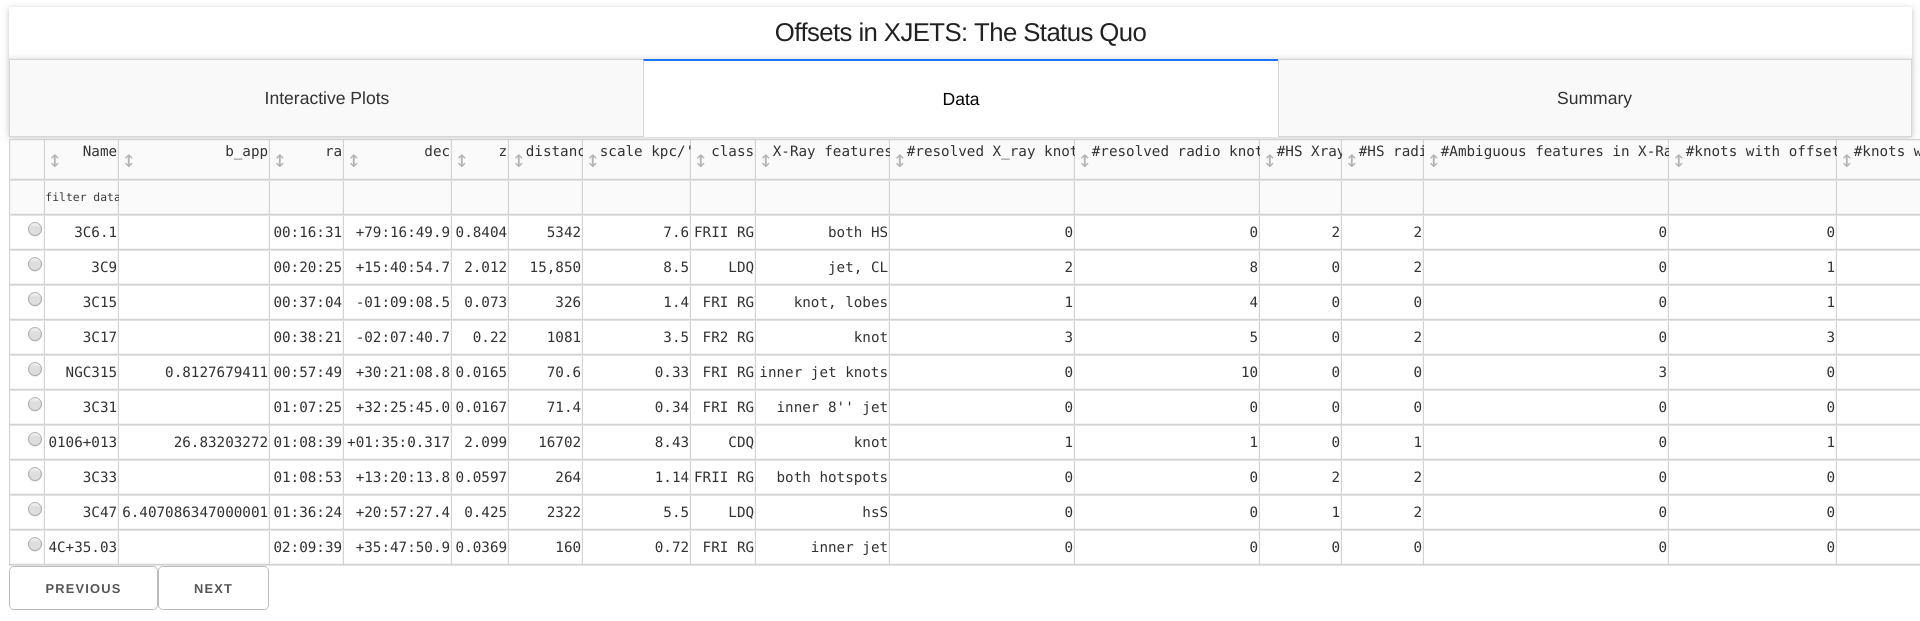
Task: Switch to the Interactive Plots tab
Action: pyautogui.click(x=326, y=98)
